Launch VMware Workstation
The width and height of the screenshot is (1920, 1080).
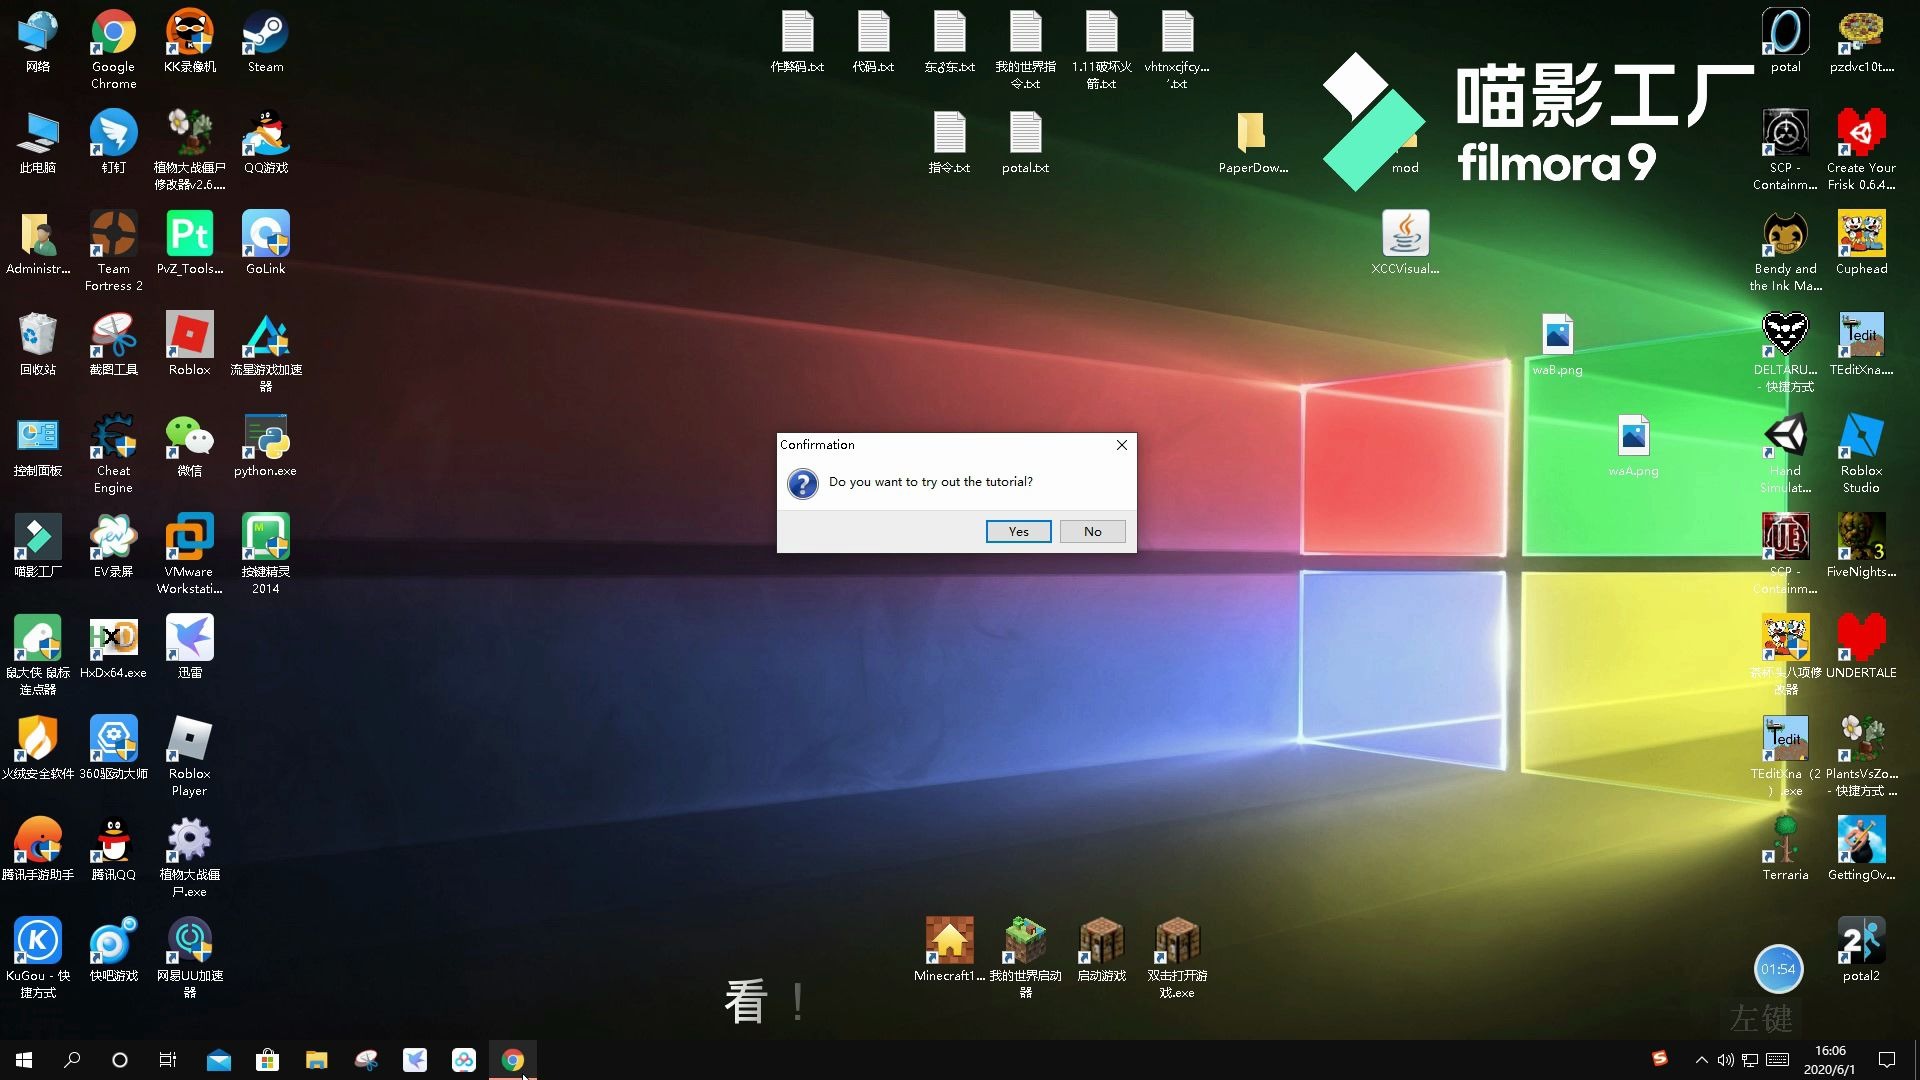click(187, 541)
